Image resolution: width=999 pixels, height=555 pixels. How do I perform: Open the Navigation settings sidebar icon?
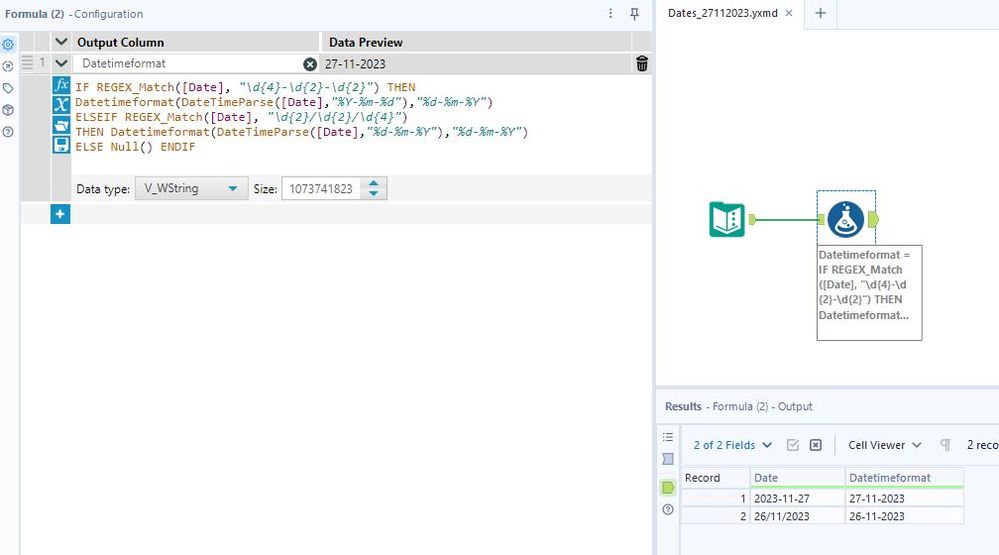[8, 66]
